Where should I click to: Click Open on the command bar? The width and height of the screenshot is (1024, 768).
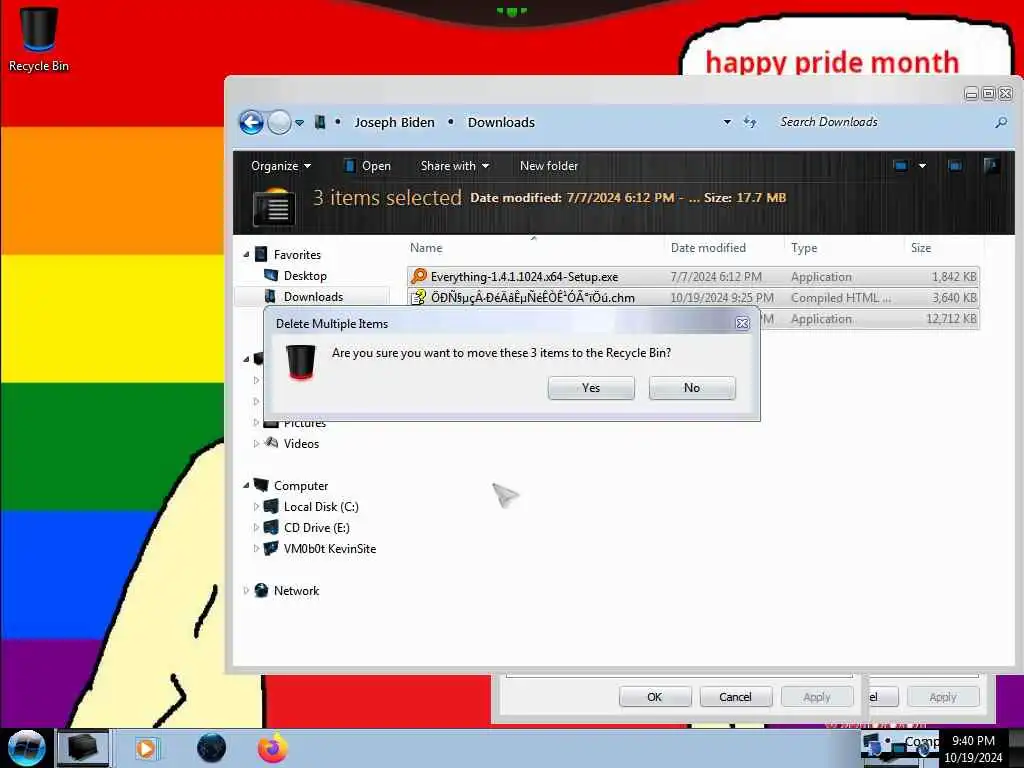click(x=368, y=166)
